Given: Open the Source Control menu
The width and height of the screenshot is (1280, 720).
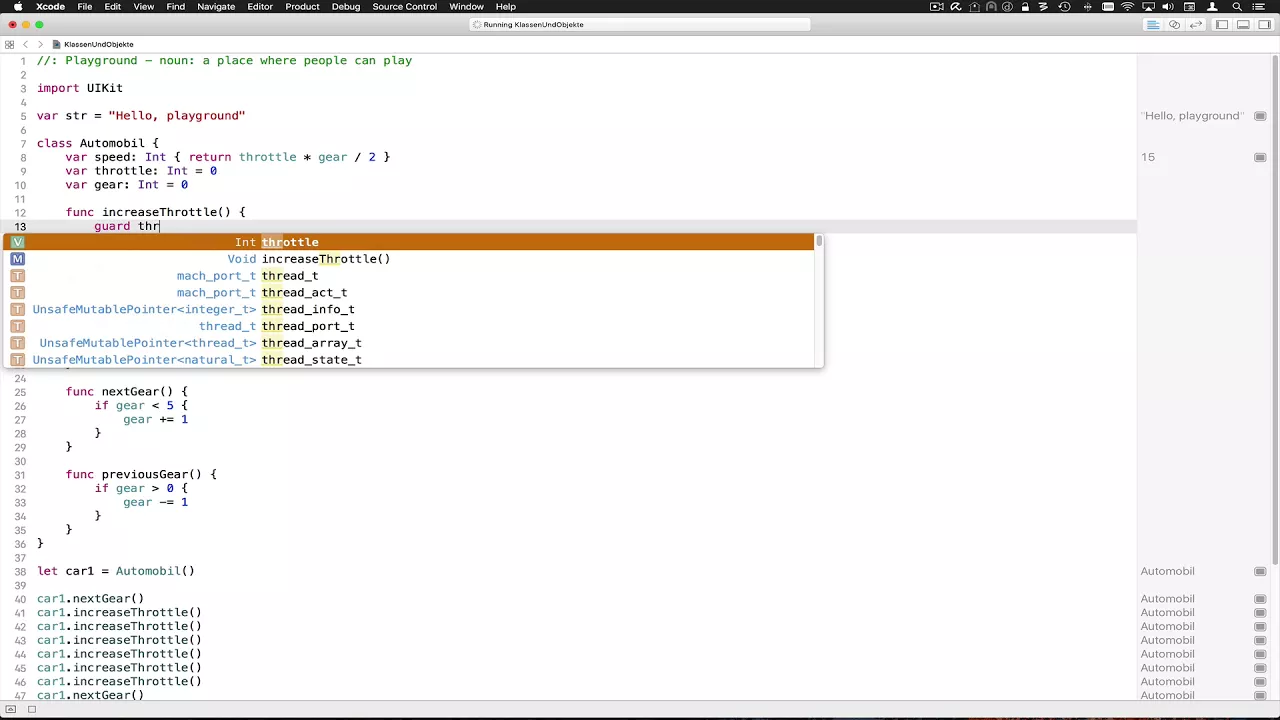Looking at the screenshot, I should pyautogui.click(x=405, y=7).
